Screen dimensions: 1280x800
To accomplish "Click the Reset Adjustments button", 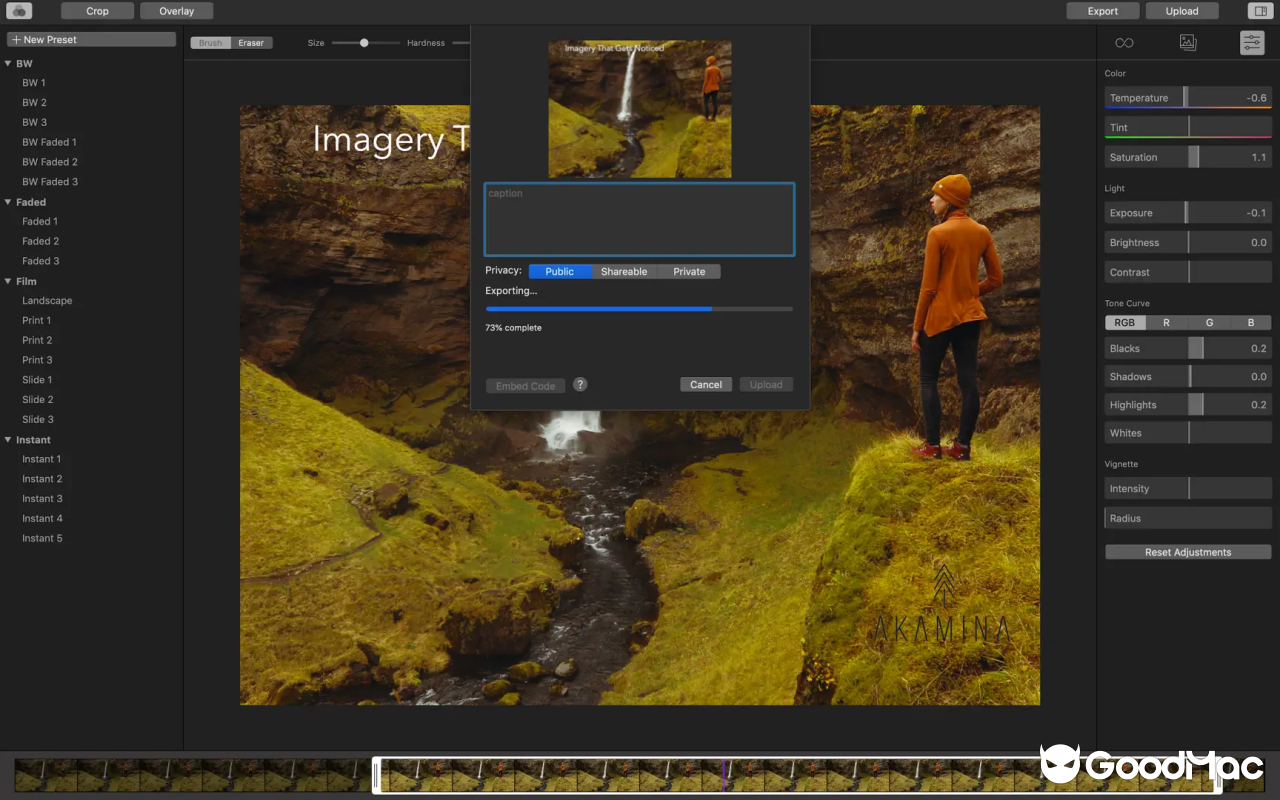I will (1188, 551).
